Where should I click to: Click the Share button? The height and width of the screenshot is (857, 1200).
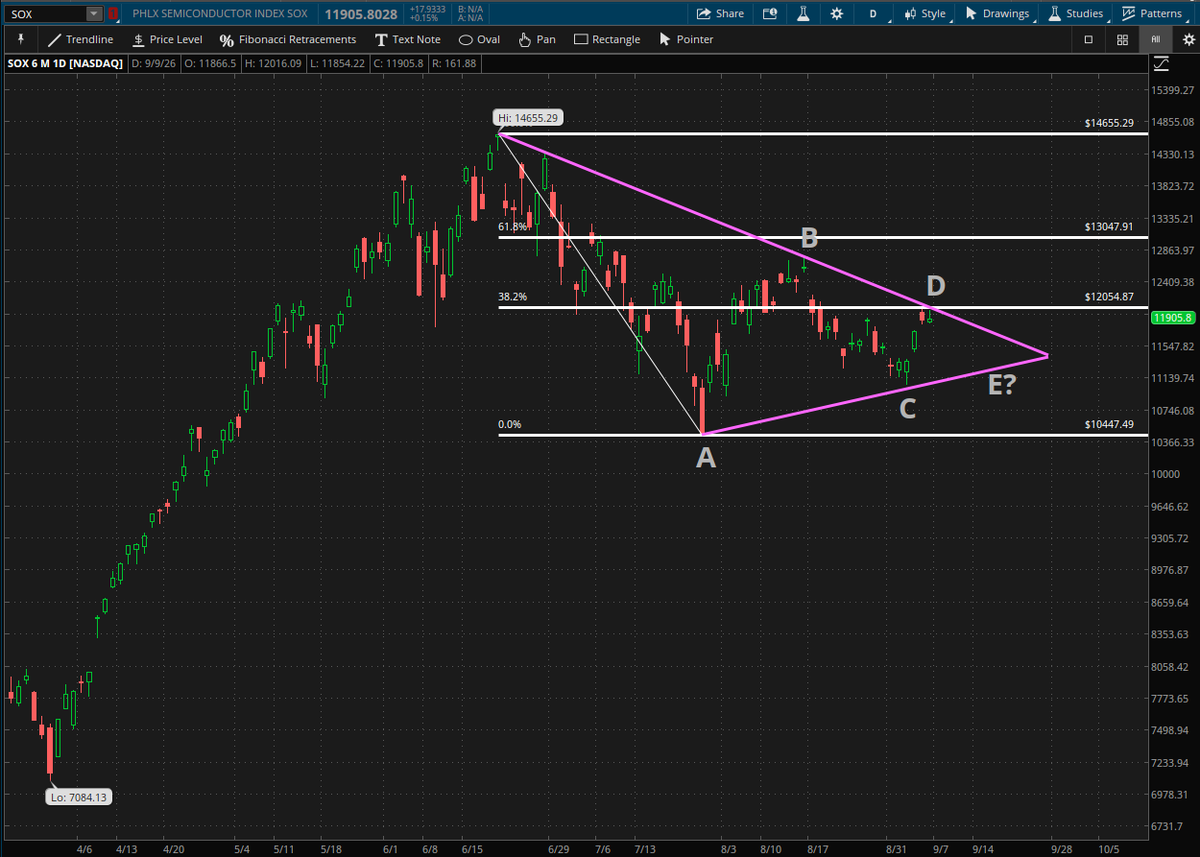[x=719, y=14]
